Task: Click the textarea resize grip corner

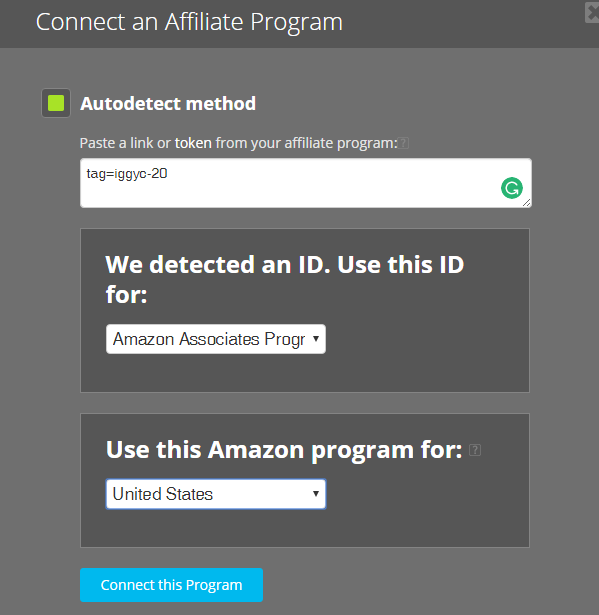Action: (526, 202)
